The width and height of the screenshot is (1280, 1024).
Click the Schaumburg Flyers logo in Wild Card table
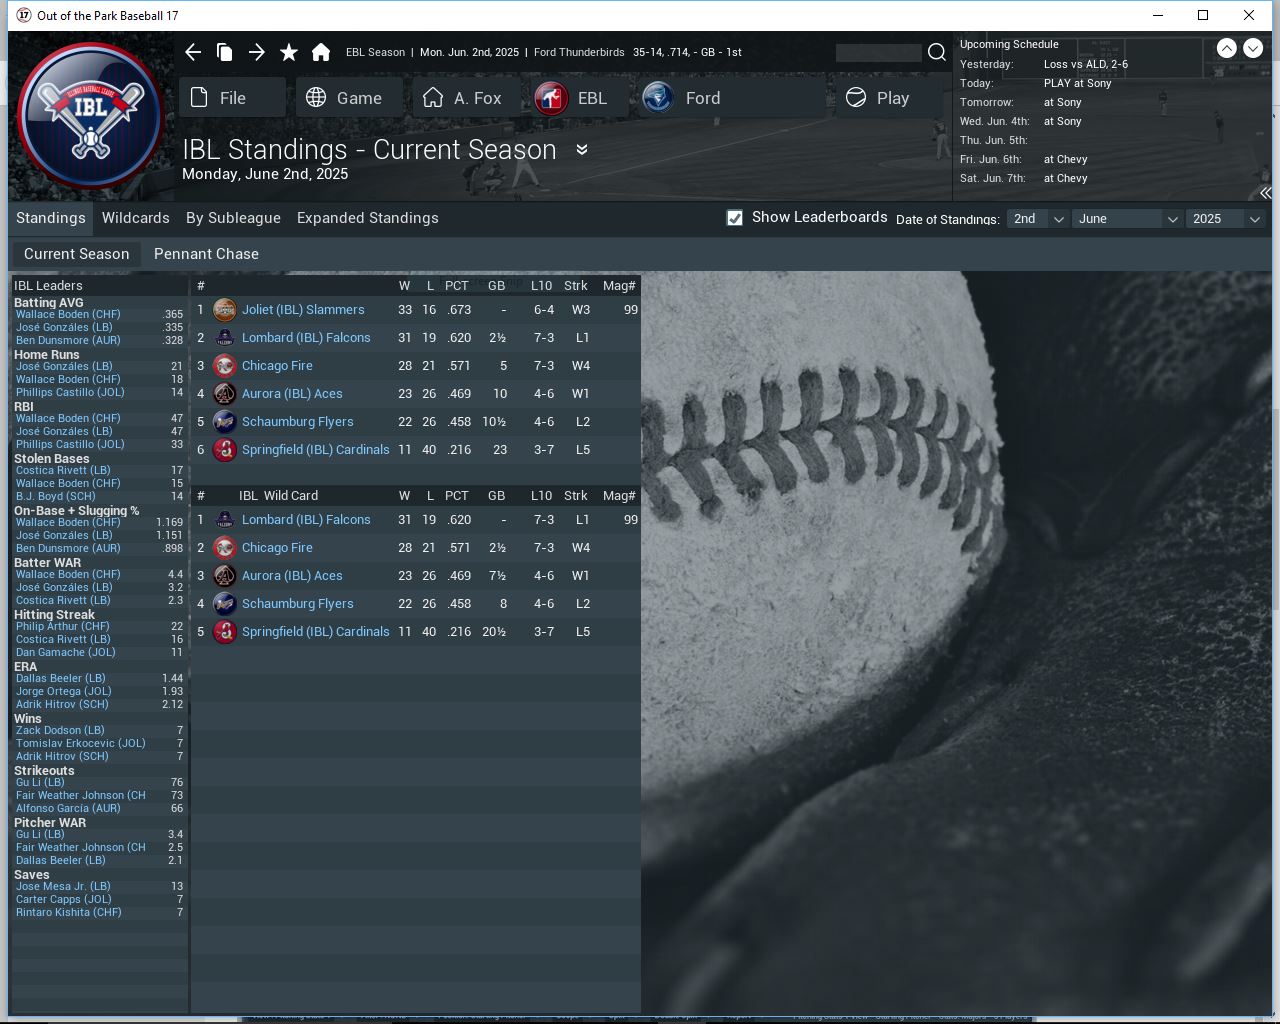click(x=225, y=604)
